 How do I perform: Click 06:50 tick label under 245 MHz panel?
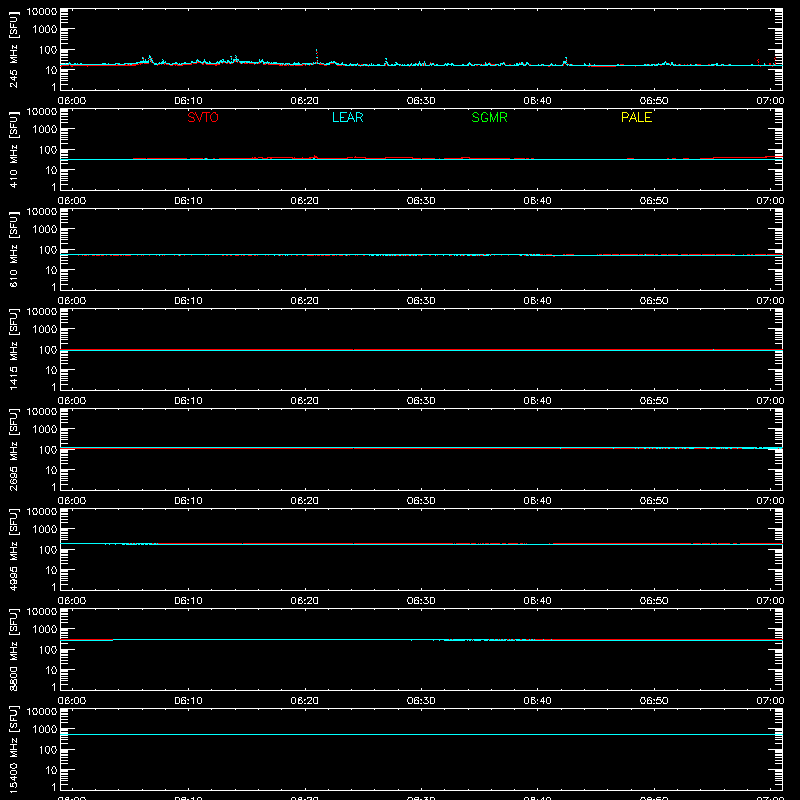pyautogui.click(x=654, y=101)
